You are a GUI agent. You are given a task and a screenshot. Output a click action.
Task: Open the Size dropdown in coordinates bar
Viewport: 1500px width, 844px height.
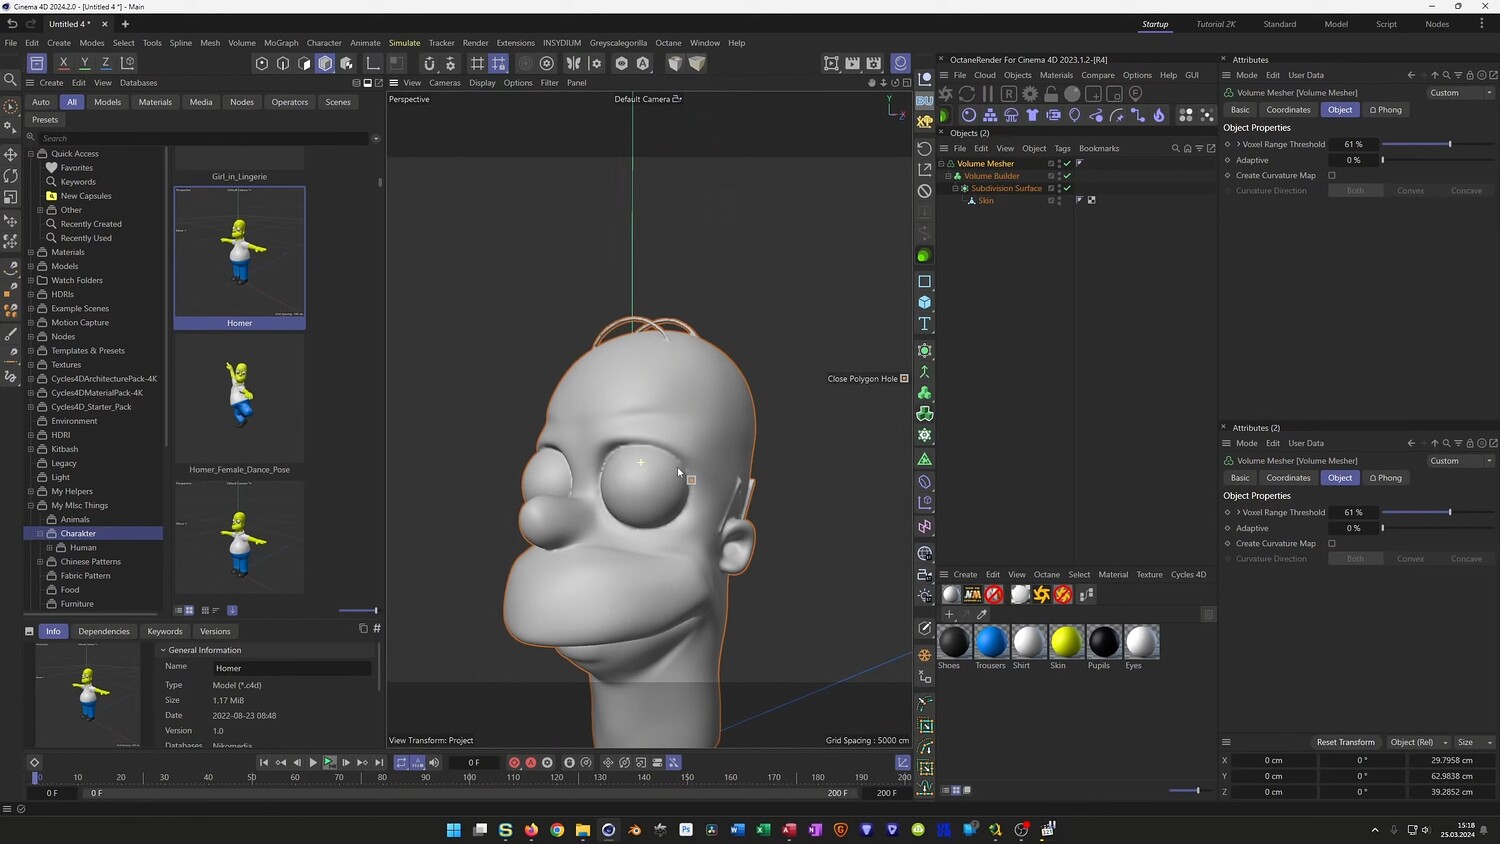1474,742
